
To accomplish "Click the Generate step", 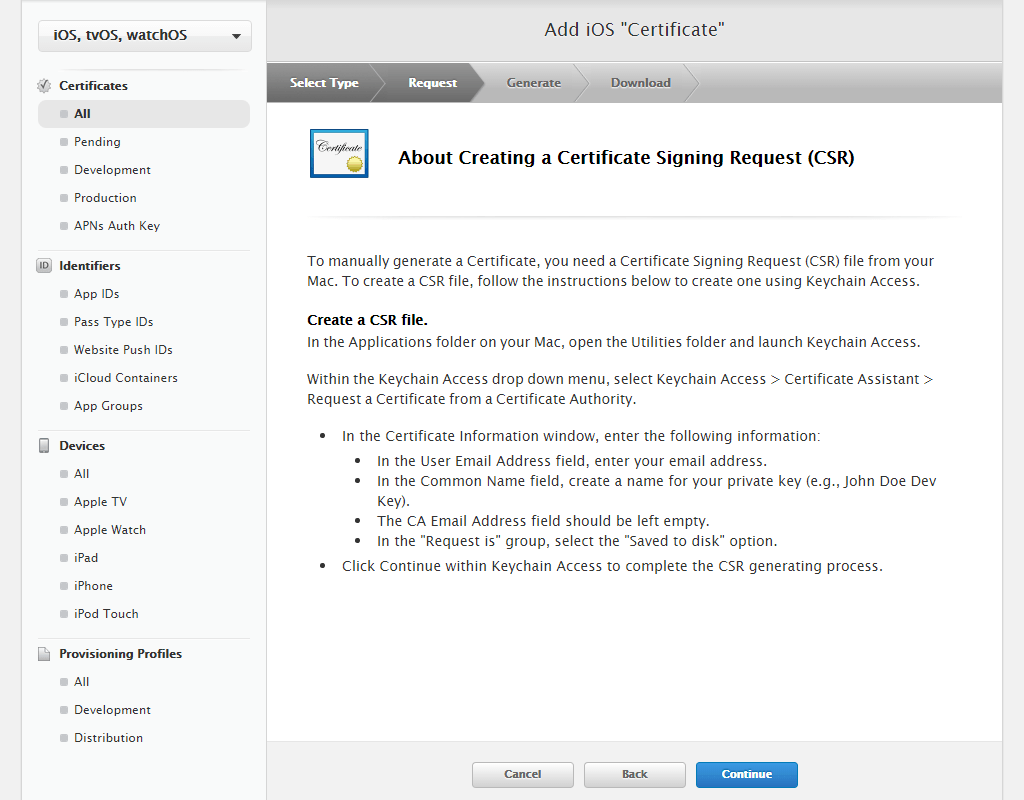I will pos(534,83).
